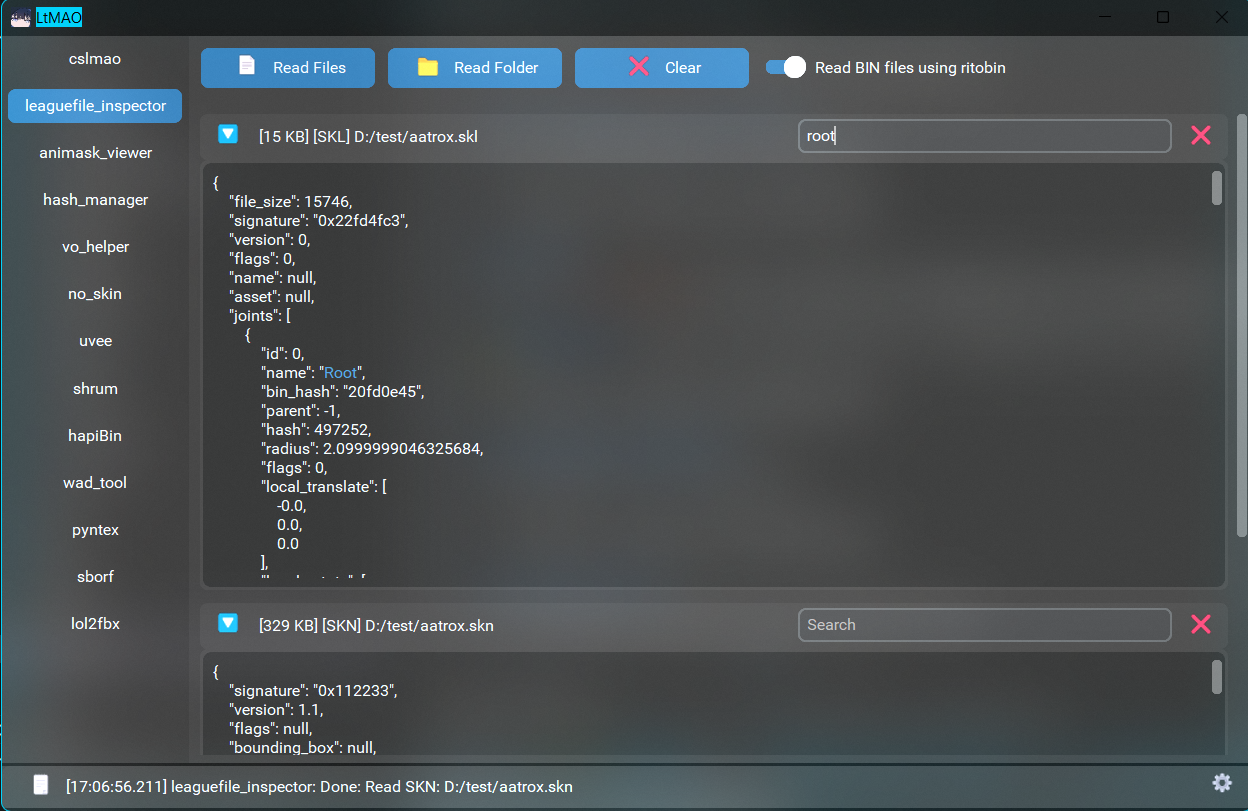Click the '"bounding_box": null' line
This screenshot has height=811, width=1248.
click(303, 748)
